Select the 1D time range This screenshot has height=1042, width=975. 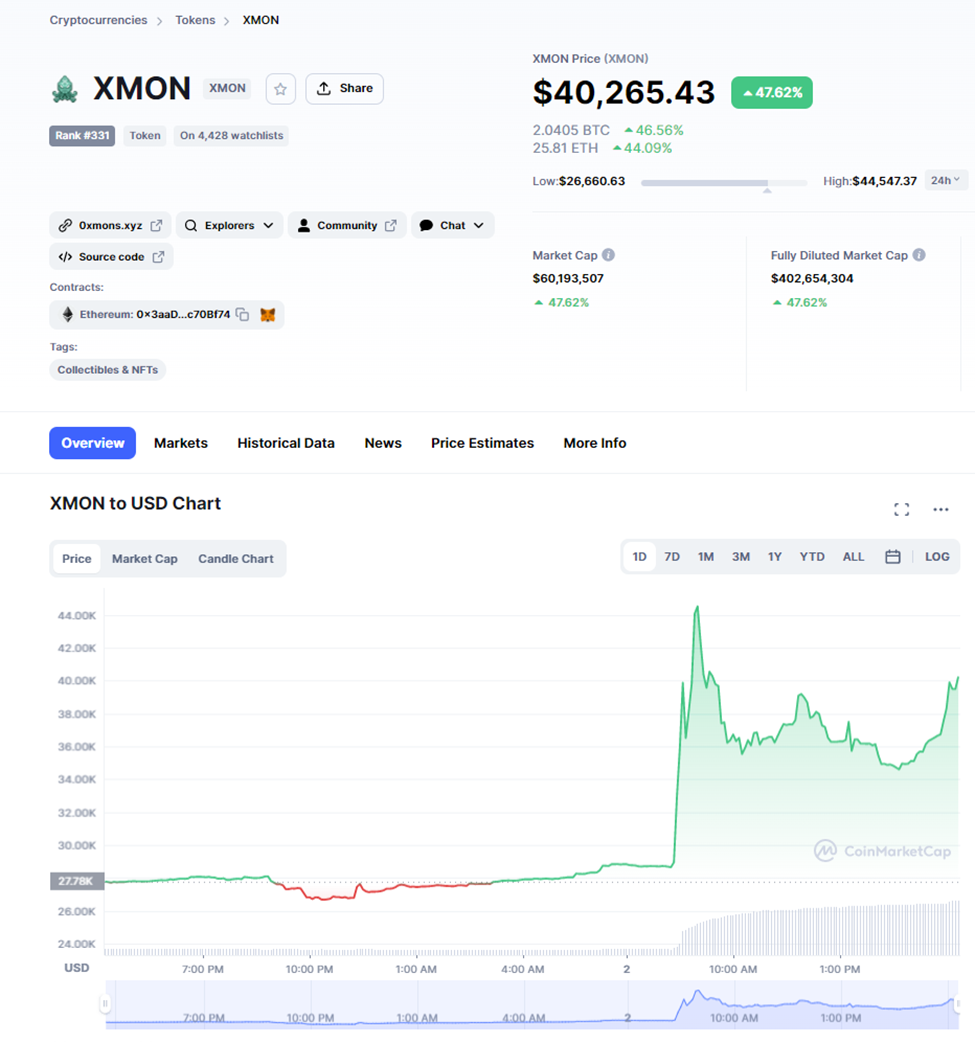[x=639, y=557]
